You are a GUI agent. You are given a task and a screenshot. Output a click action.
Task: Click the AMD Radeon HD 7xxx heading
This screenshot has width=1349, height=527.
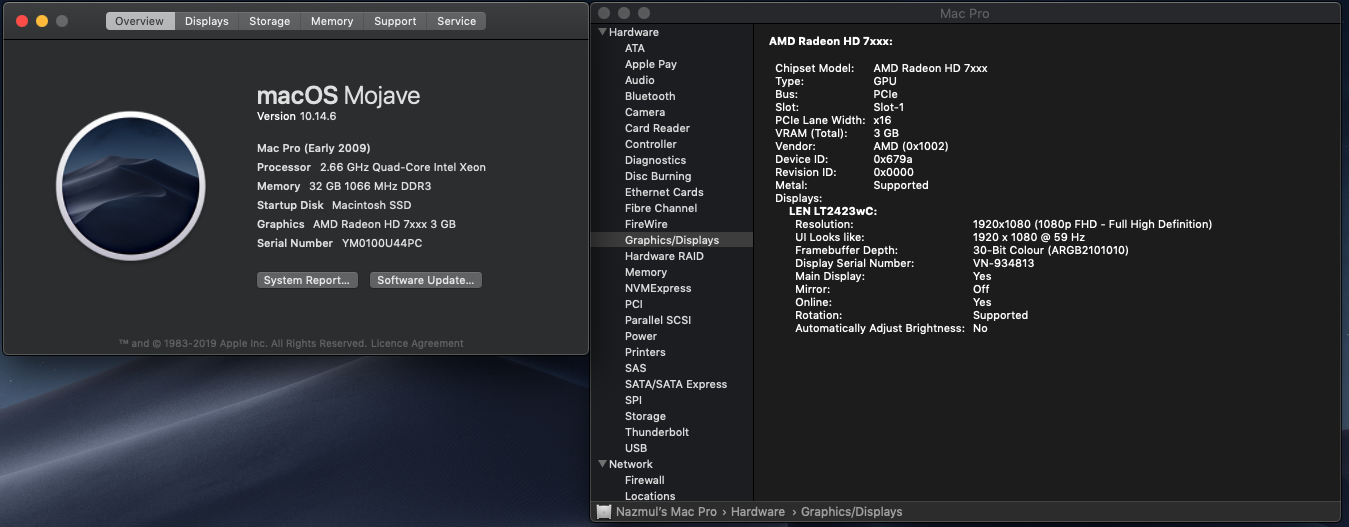point(830,41)
